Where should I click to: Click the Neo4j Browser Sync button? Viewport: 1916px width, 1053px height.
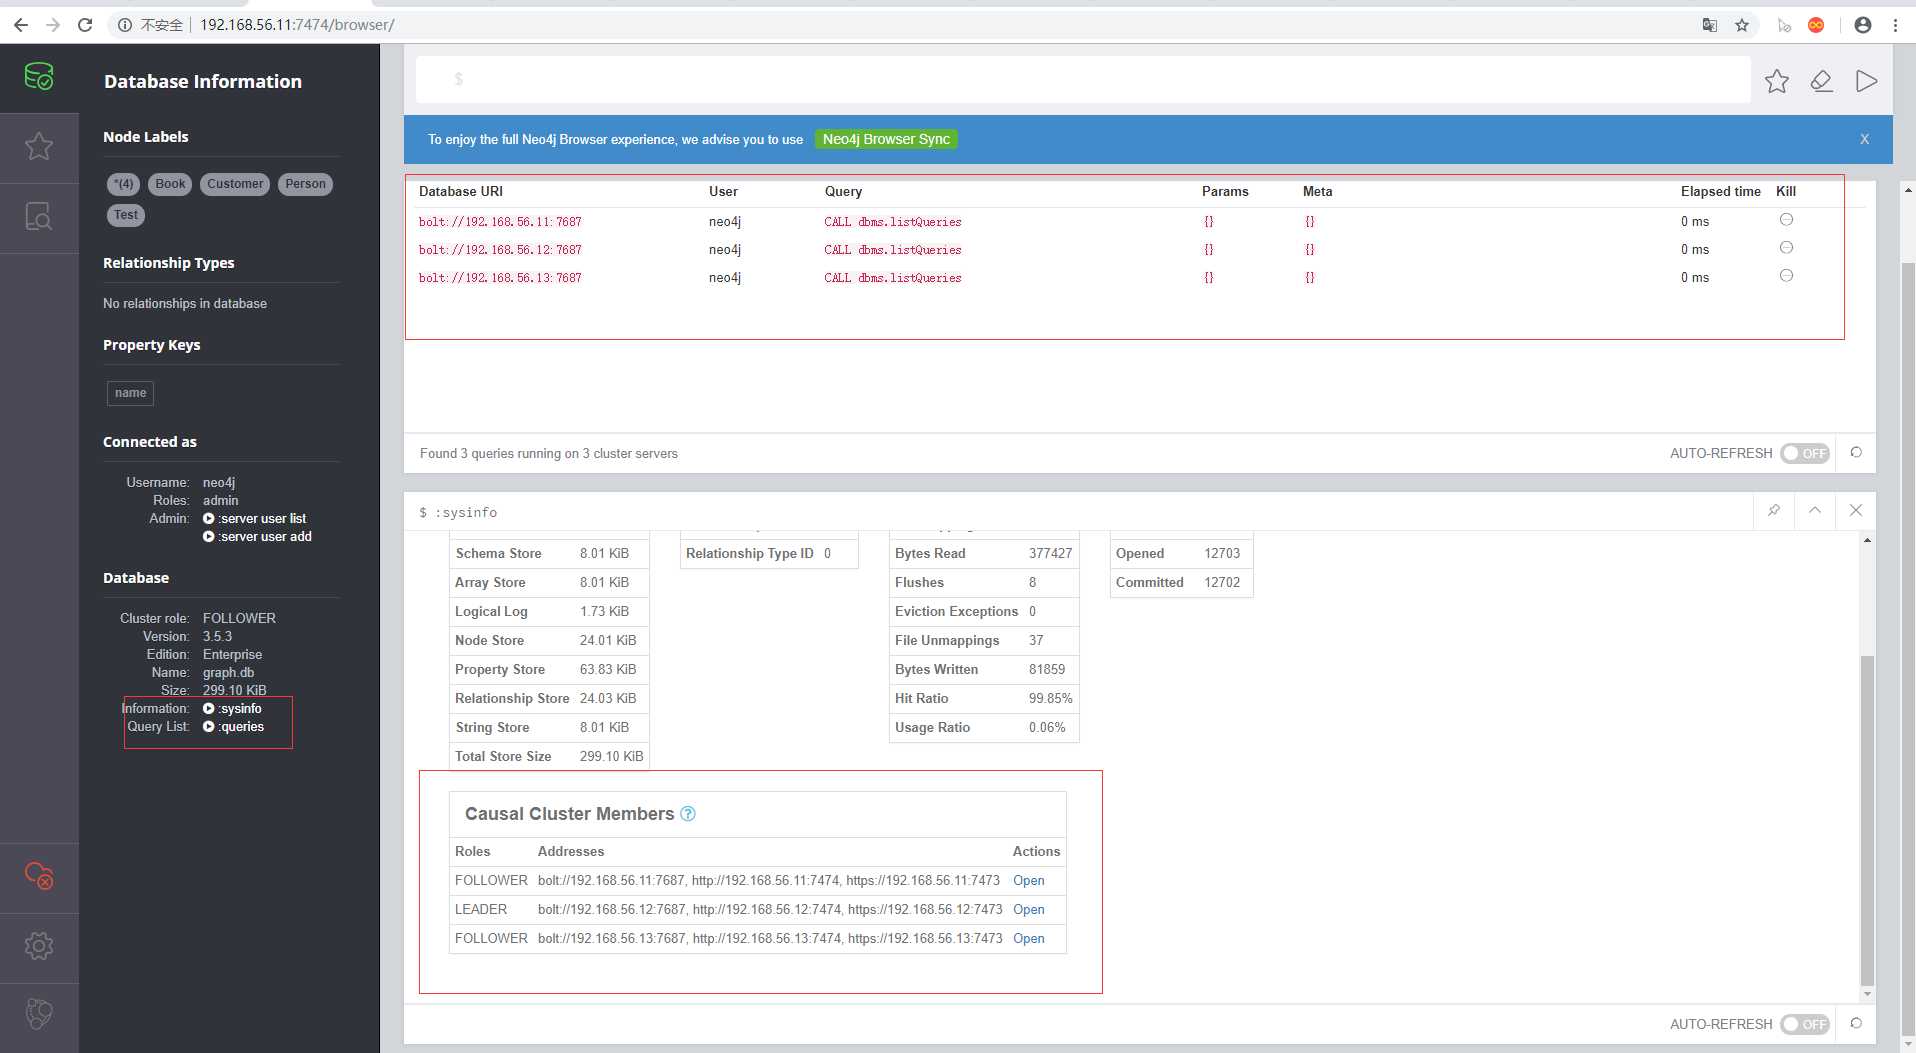click(886, 139)
